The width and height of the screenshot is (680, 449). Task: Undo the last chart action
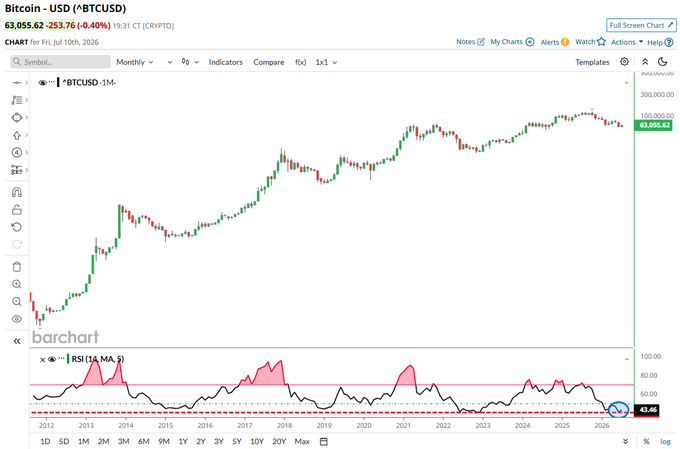pyautogui.click(x=16, y=227)
